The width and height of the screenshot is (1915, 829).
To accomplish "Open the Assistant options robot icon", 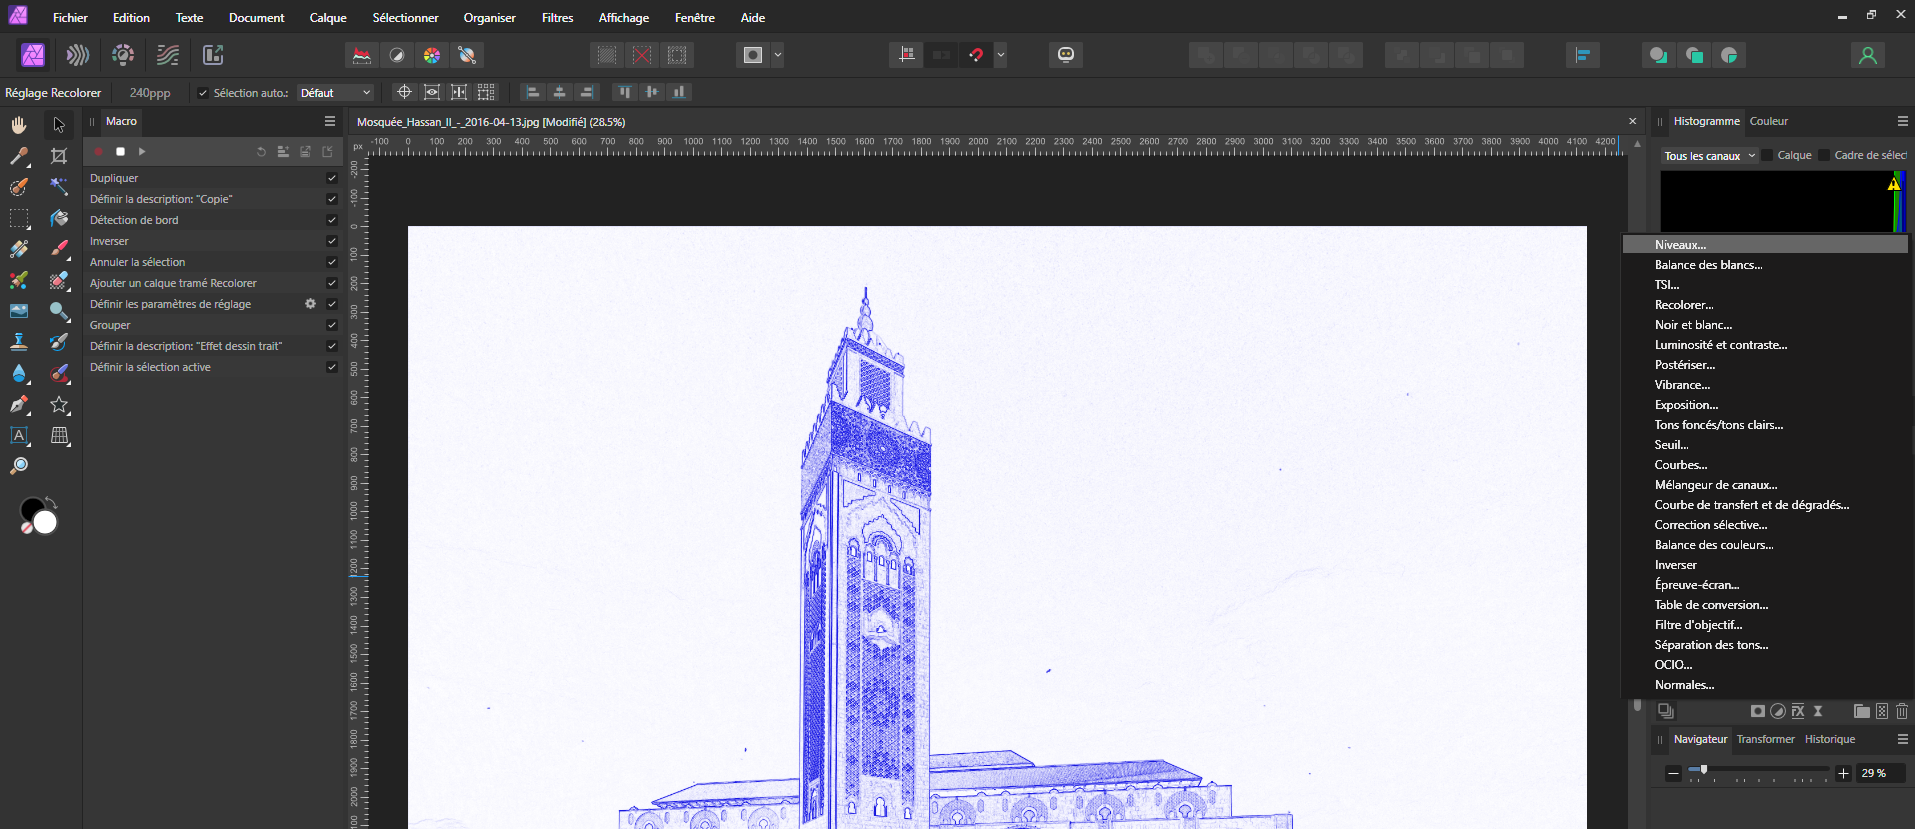I will click(1066, 55).
